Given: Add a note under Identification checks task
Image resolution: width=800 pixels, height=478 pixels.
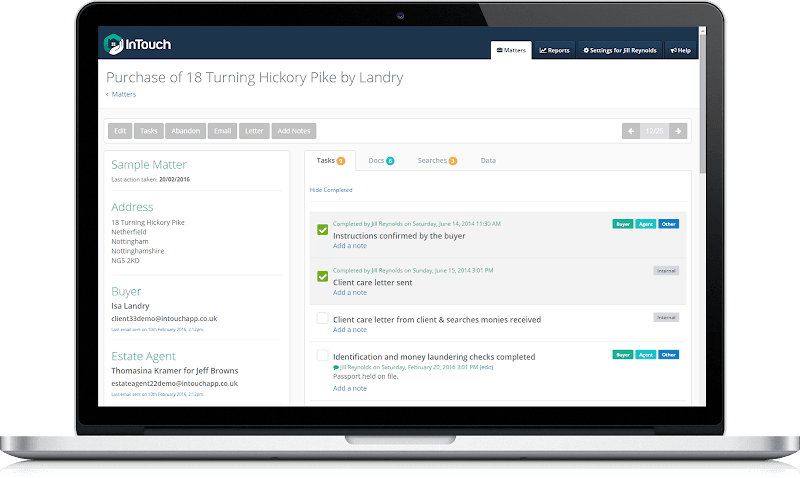Looking at the screenshot, I should click(349, 389).
